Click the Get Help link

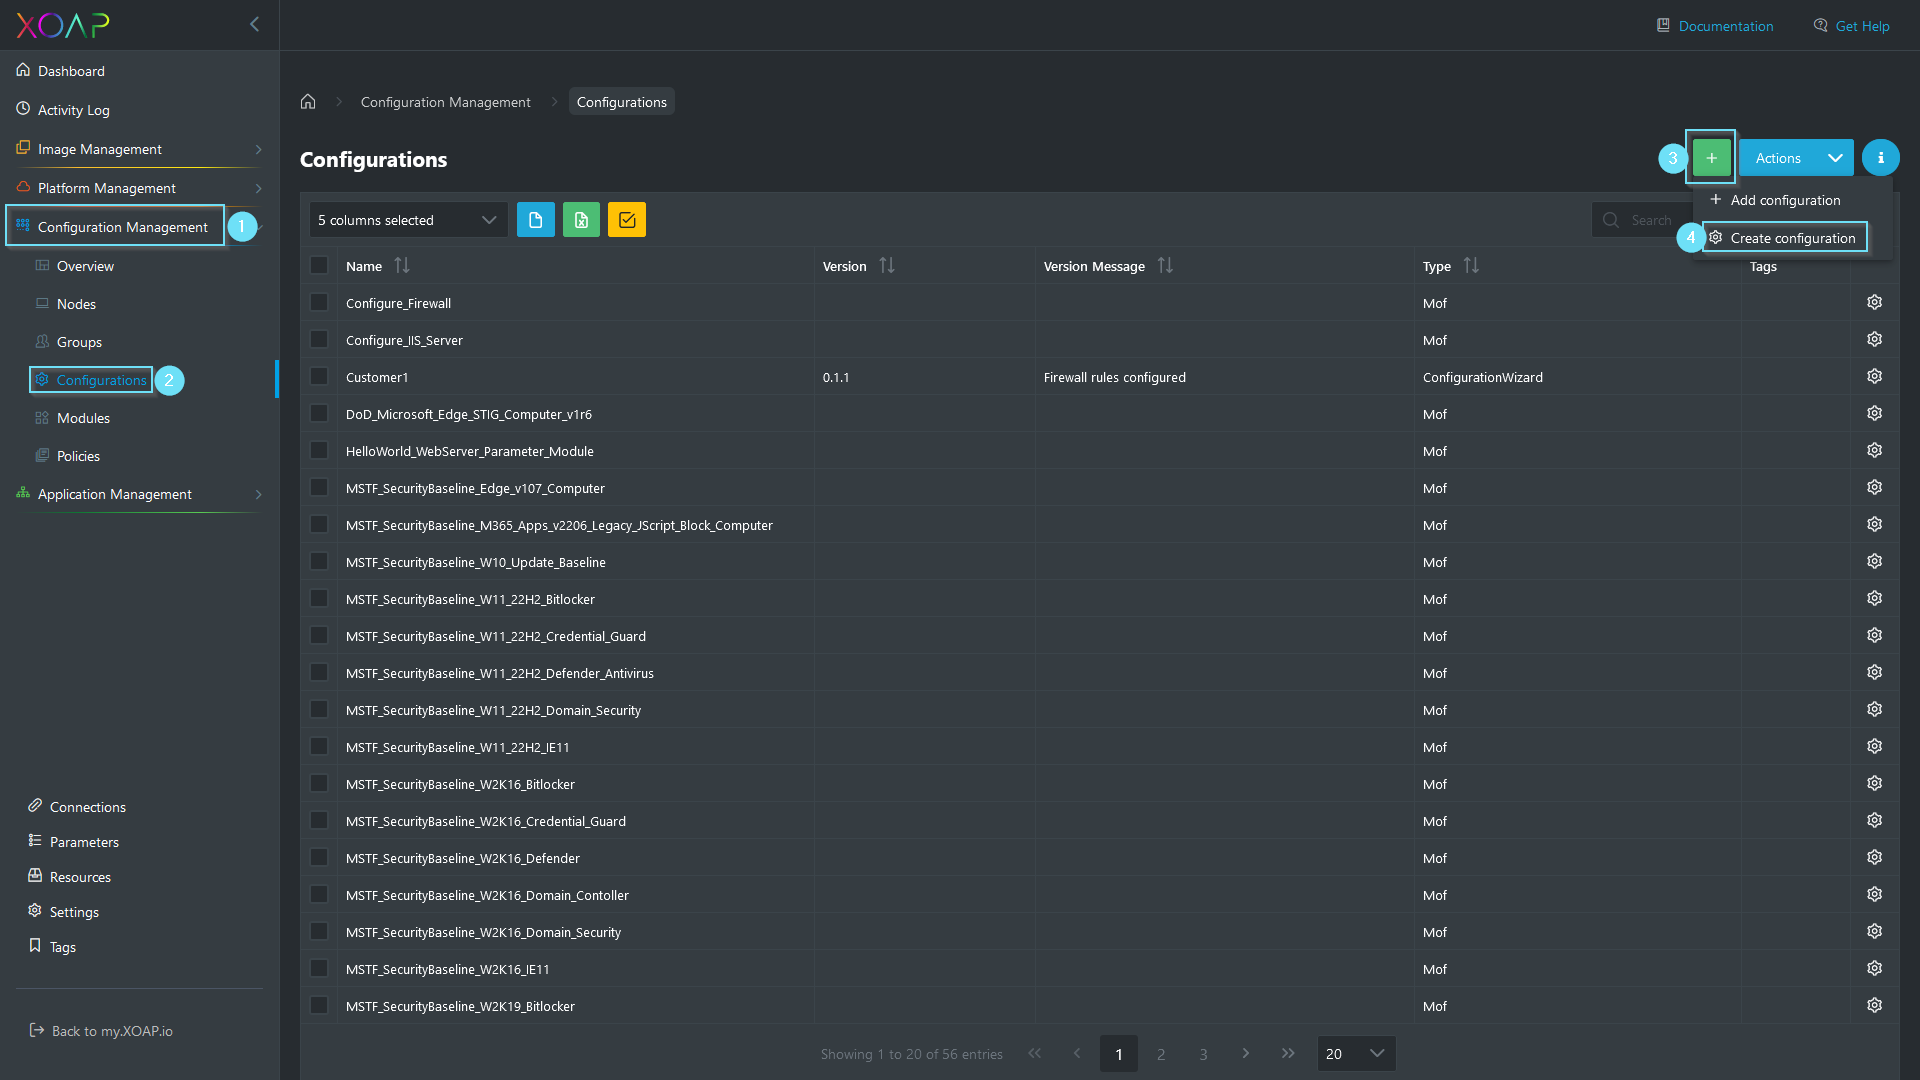[1851, 26]
